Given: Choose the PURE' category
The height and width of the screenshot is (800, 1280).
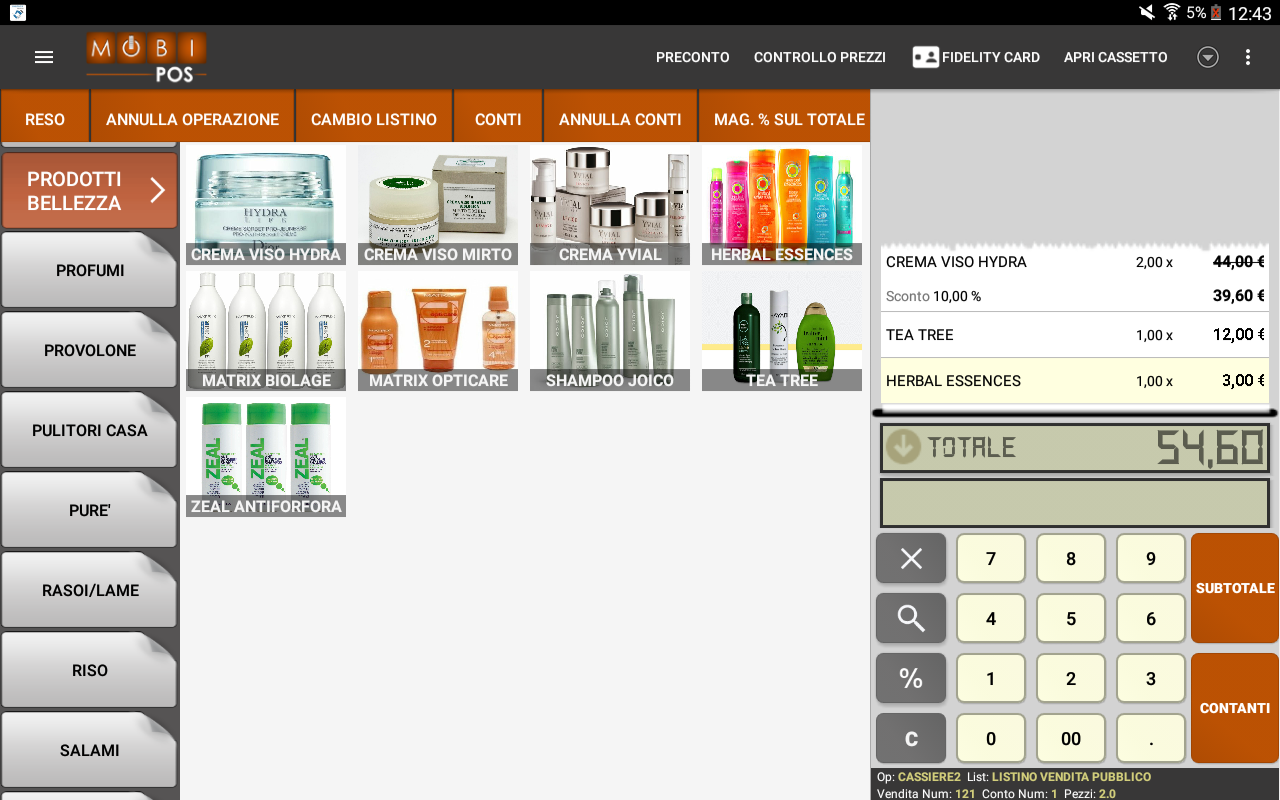Looking at the screenshot, I should pyautogui.click(x=89, y=510).
